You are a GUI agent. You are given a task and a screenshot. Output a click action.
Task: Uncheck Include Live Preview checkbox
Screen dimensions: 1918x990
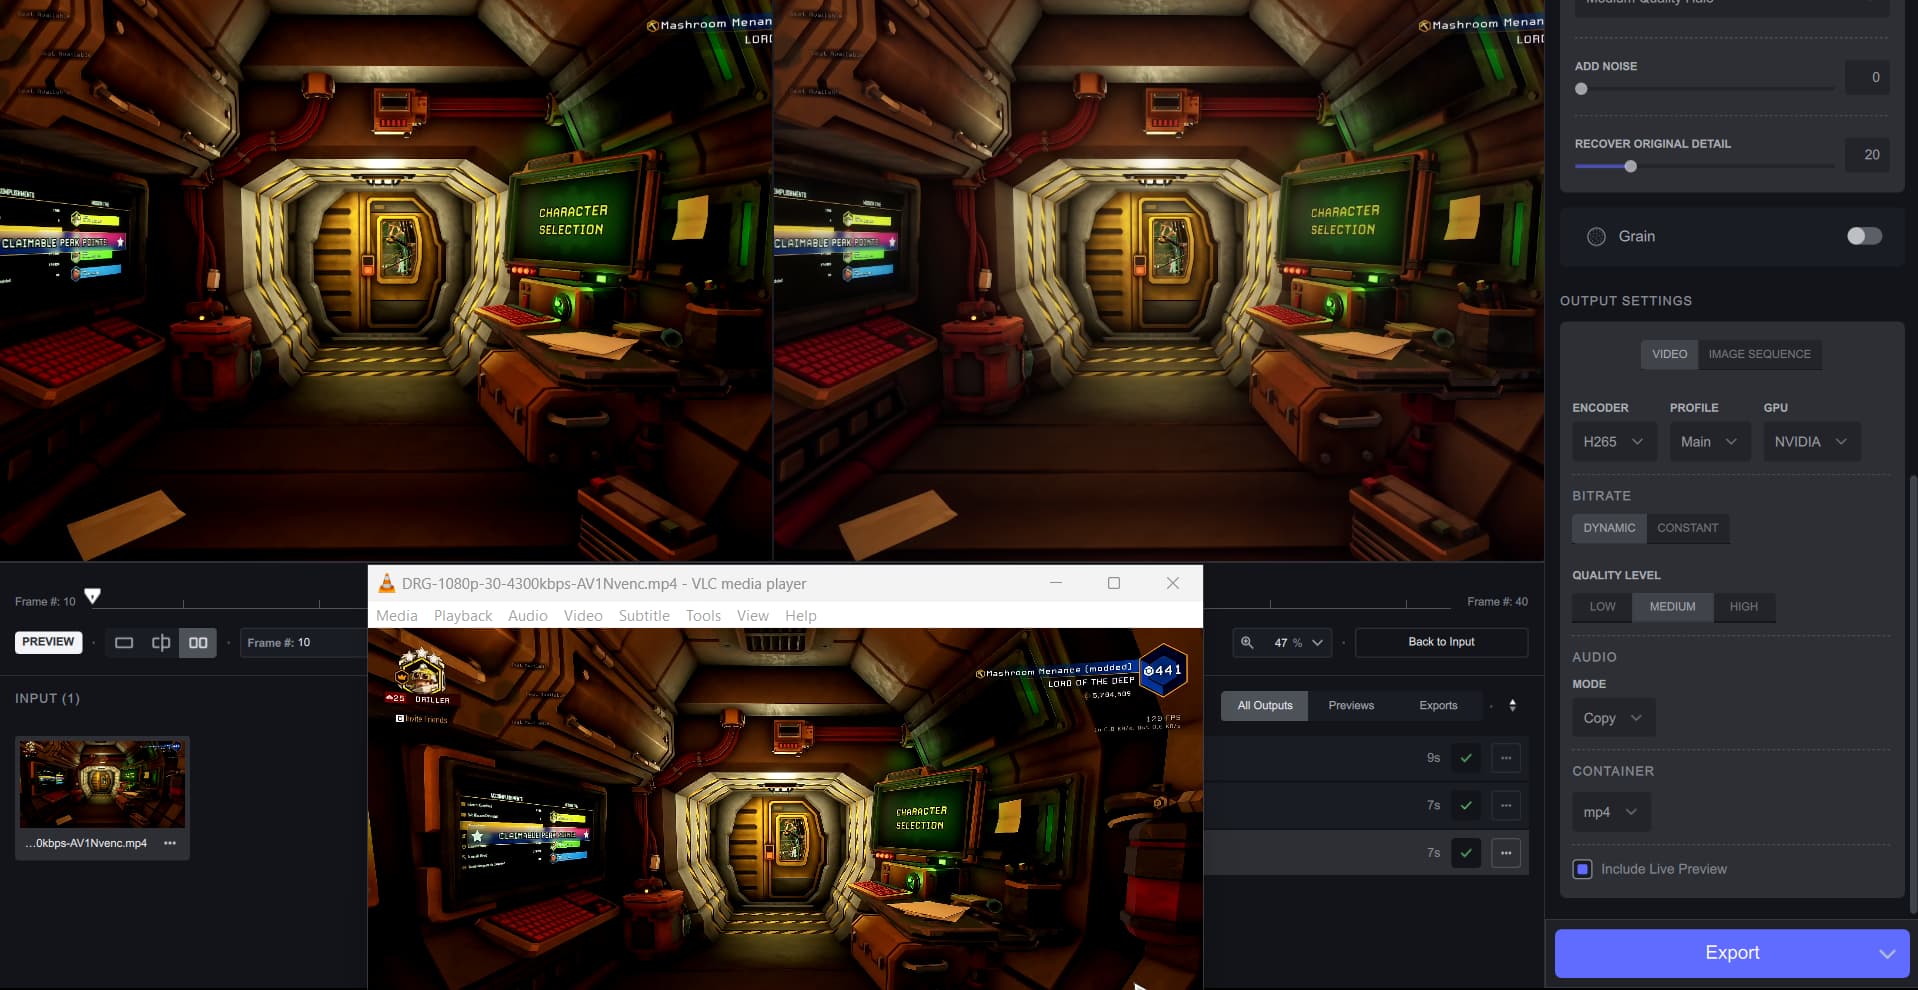pyautogui.click(x=1582, y=869)
